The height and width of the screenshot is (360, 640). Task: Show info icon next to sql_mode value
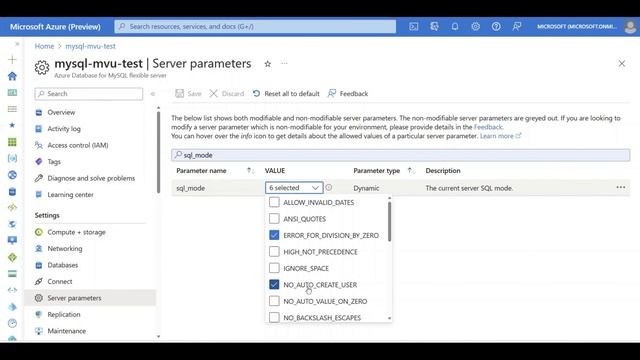pos(329,187)
